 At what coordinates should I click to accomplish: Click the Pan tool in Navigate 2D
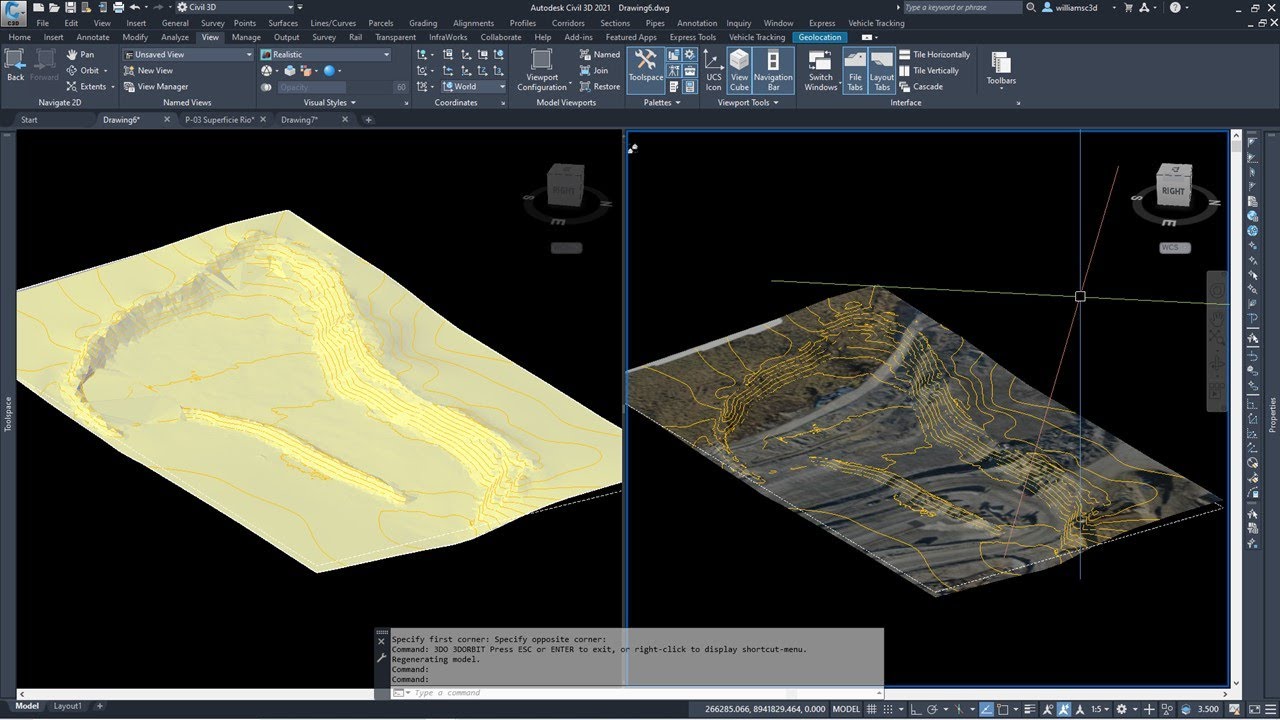tap(80, 55)
